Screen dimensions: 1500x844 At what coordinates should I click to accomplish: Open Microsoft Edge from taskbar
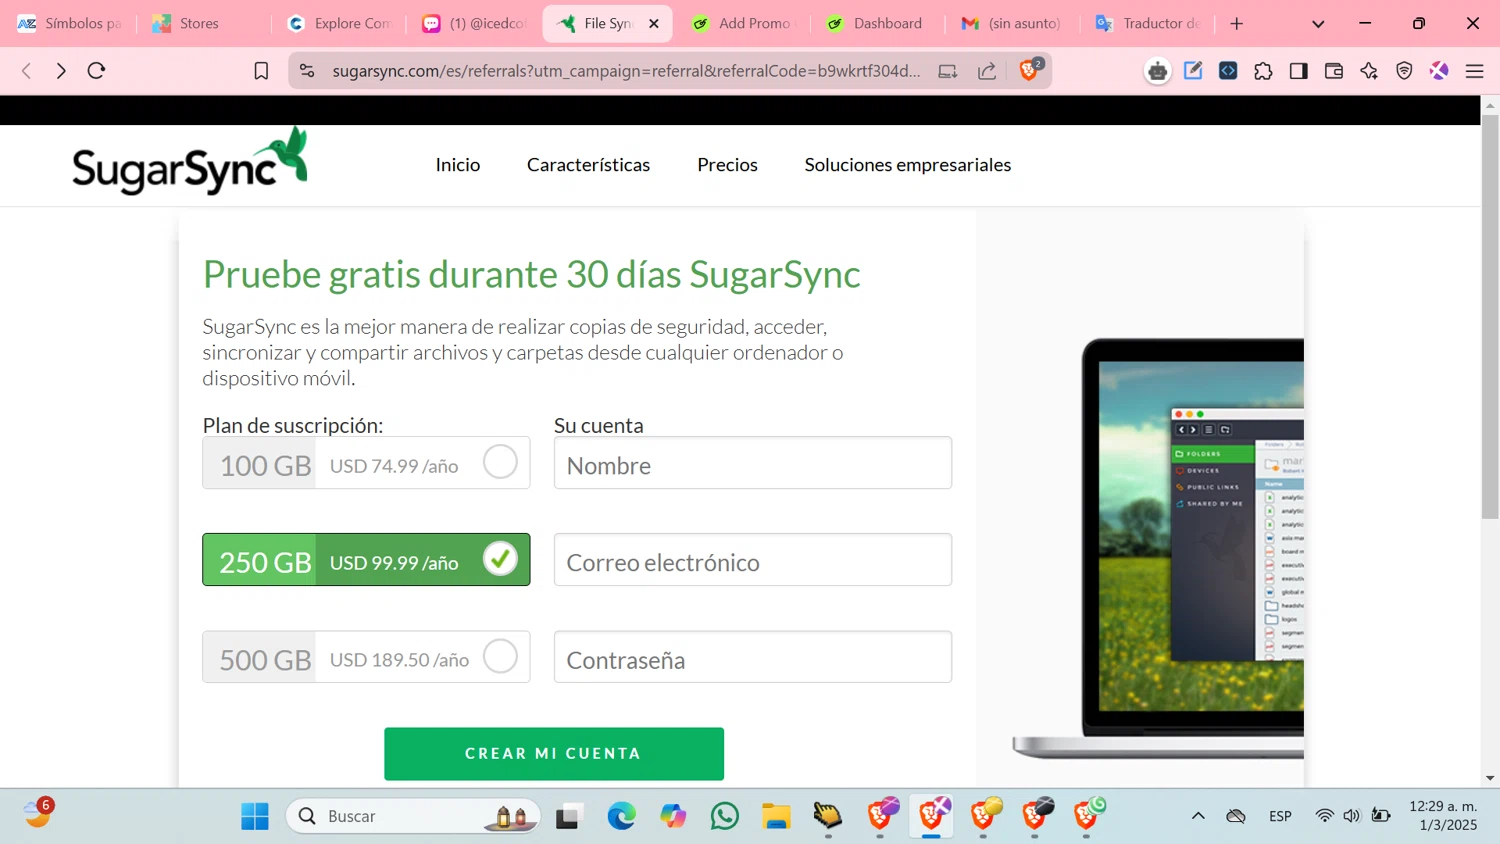tap(621, 816)
